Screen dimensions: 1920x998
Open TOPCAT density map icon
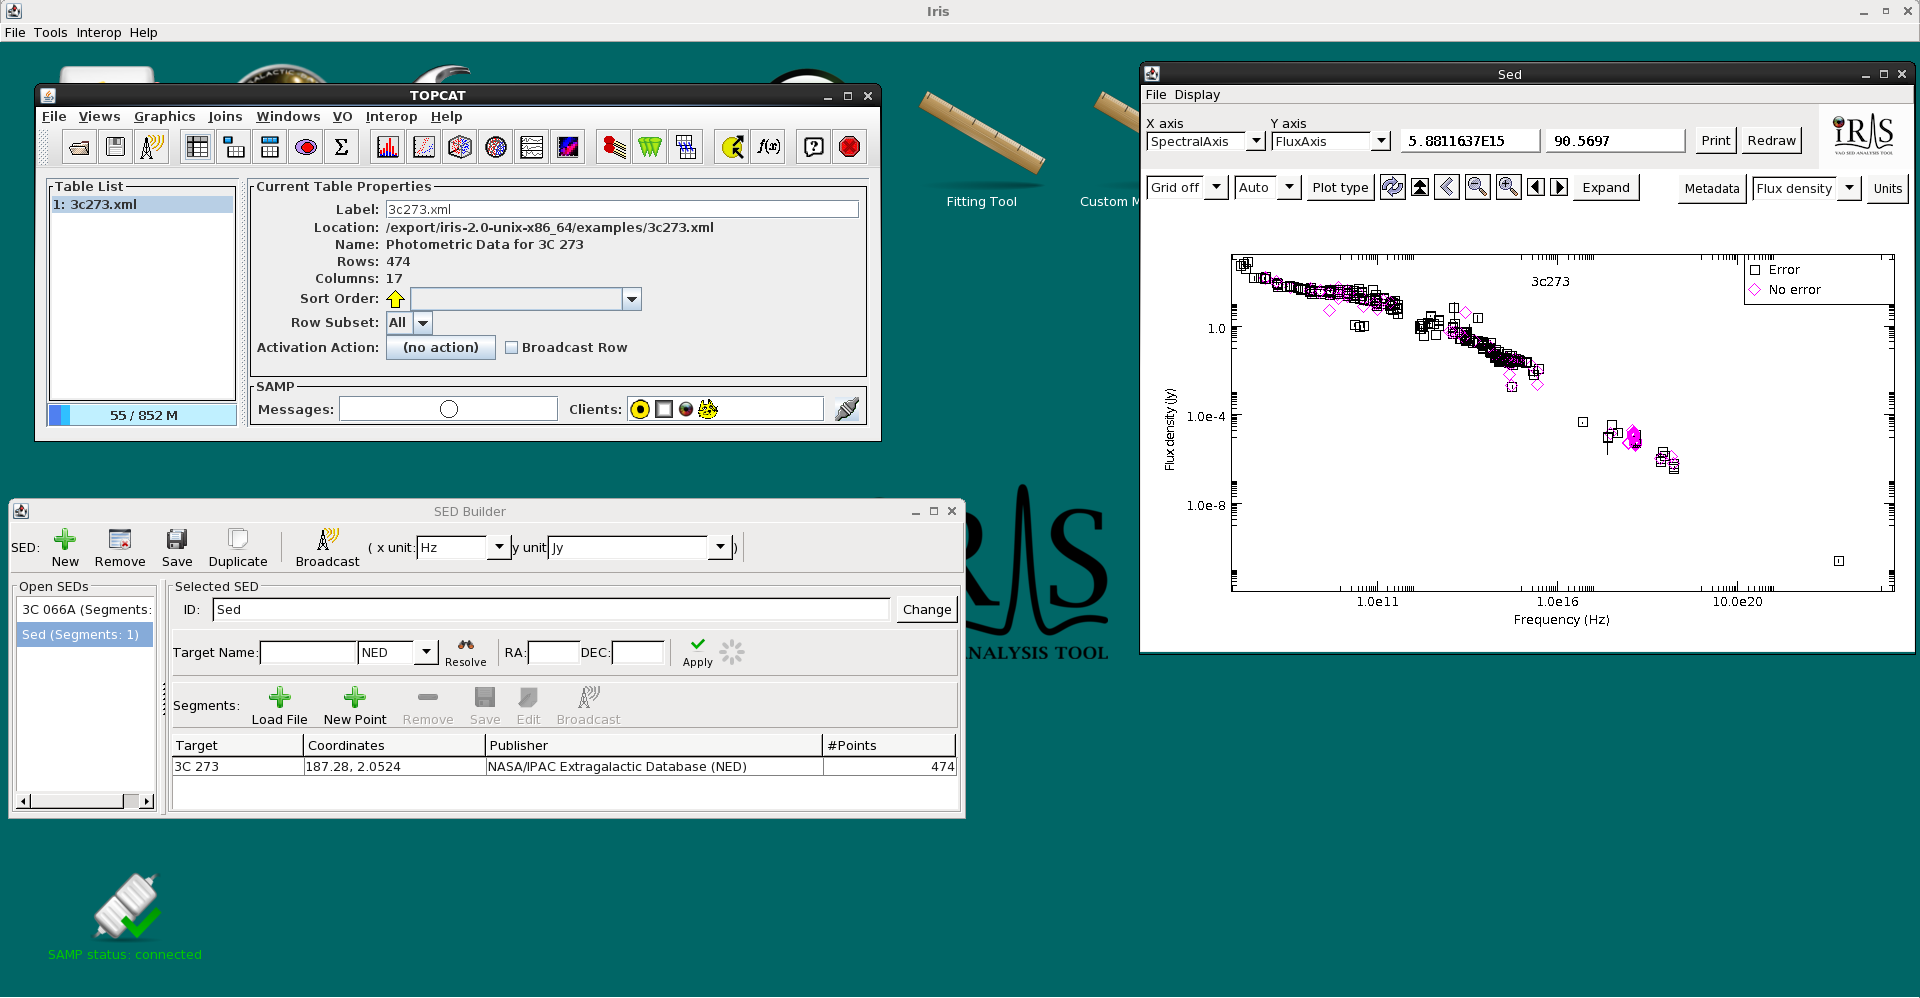[x=567, y=147]
